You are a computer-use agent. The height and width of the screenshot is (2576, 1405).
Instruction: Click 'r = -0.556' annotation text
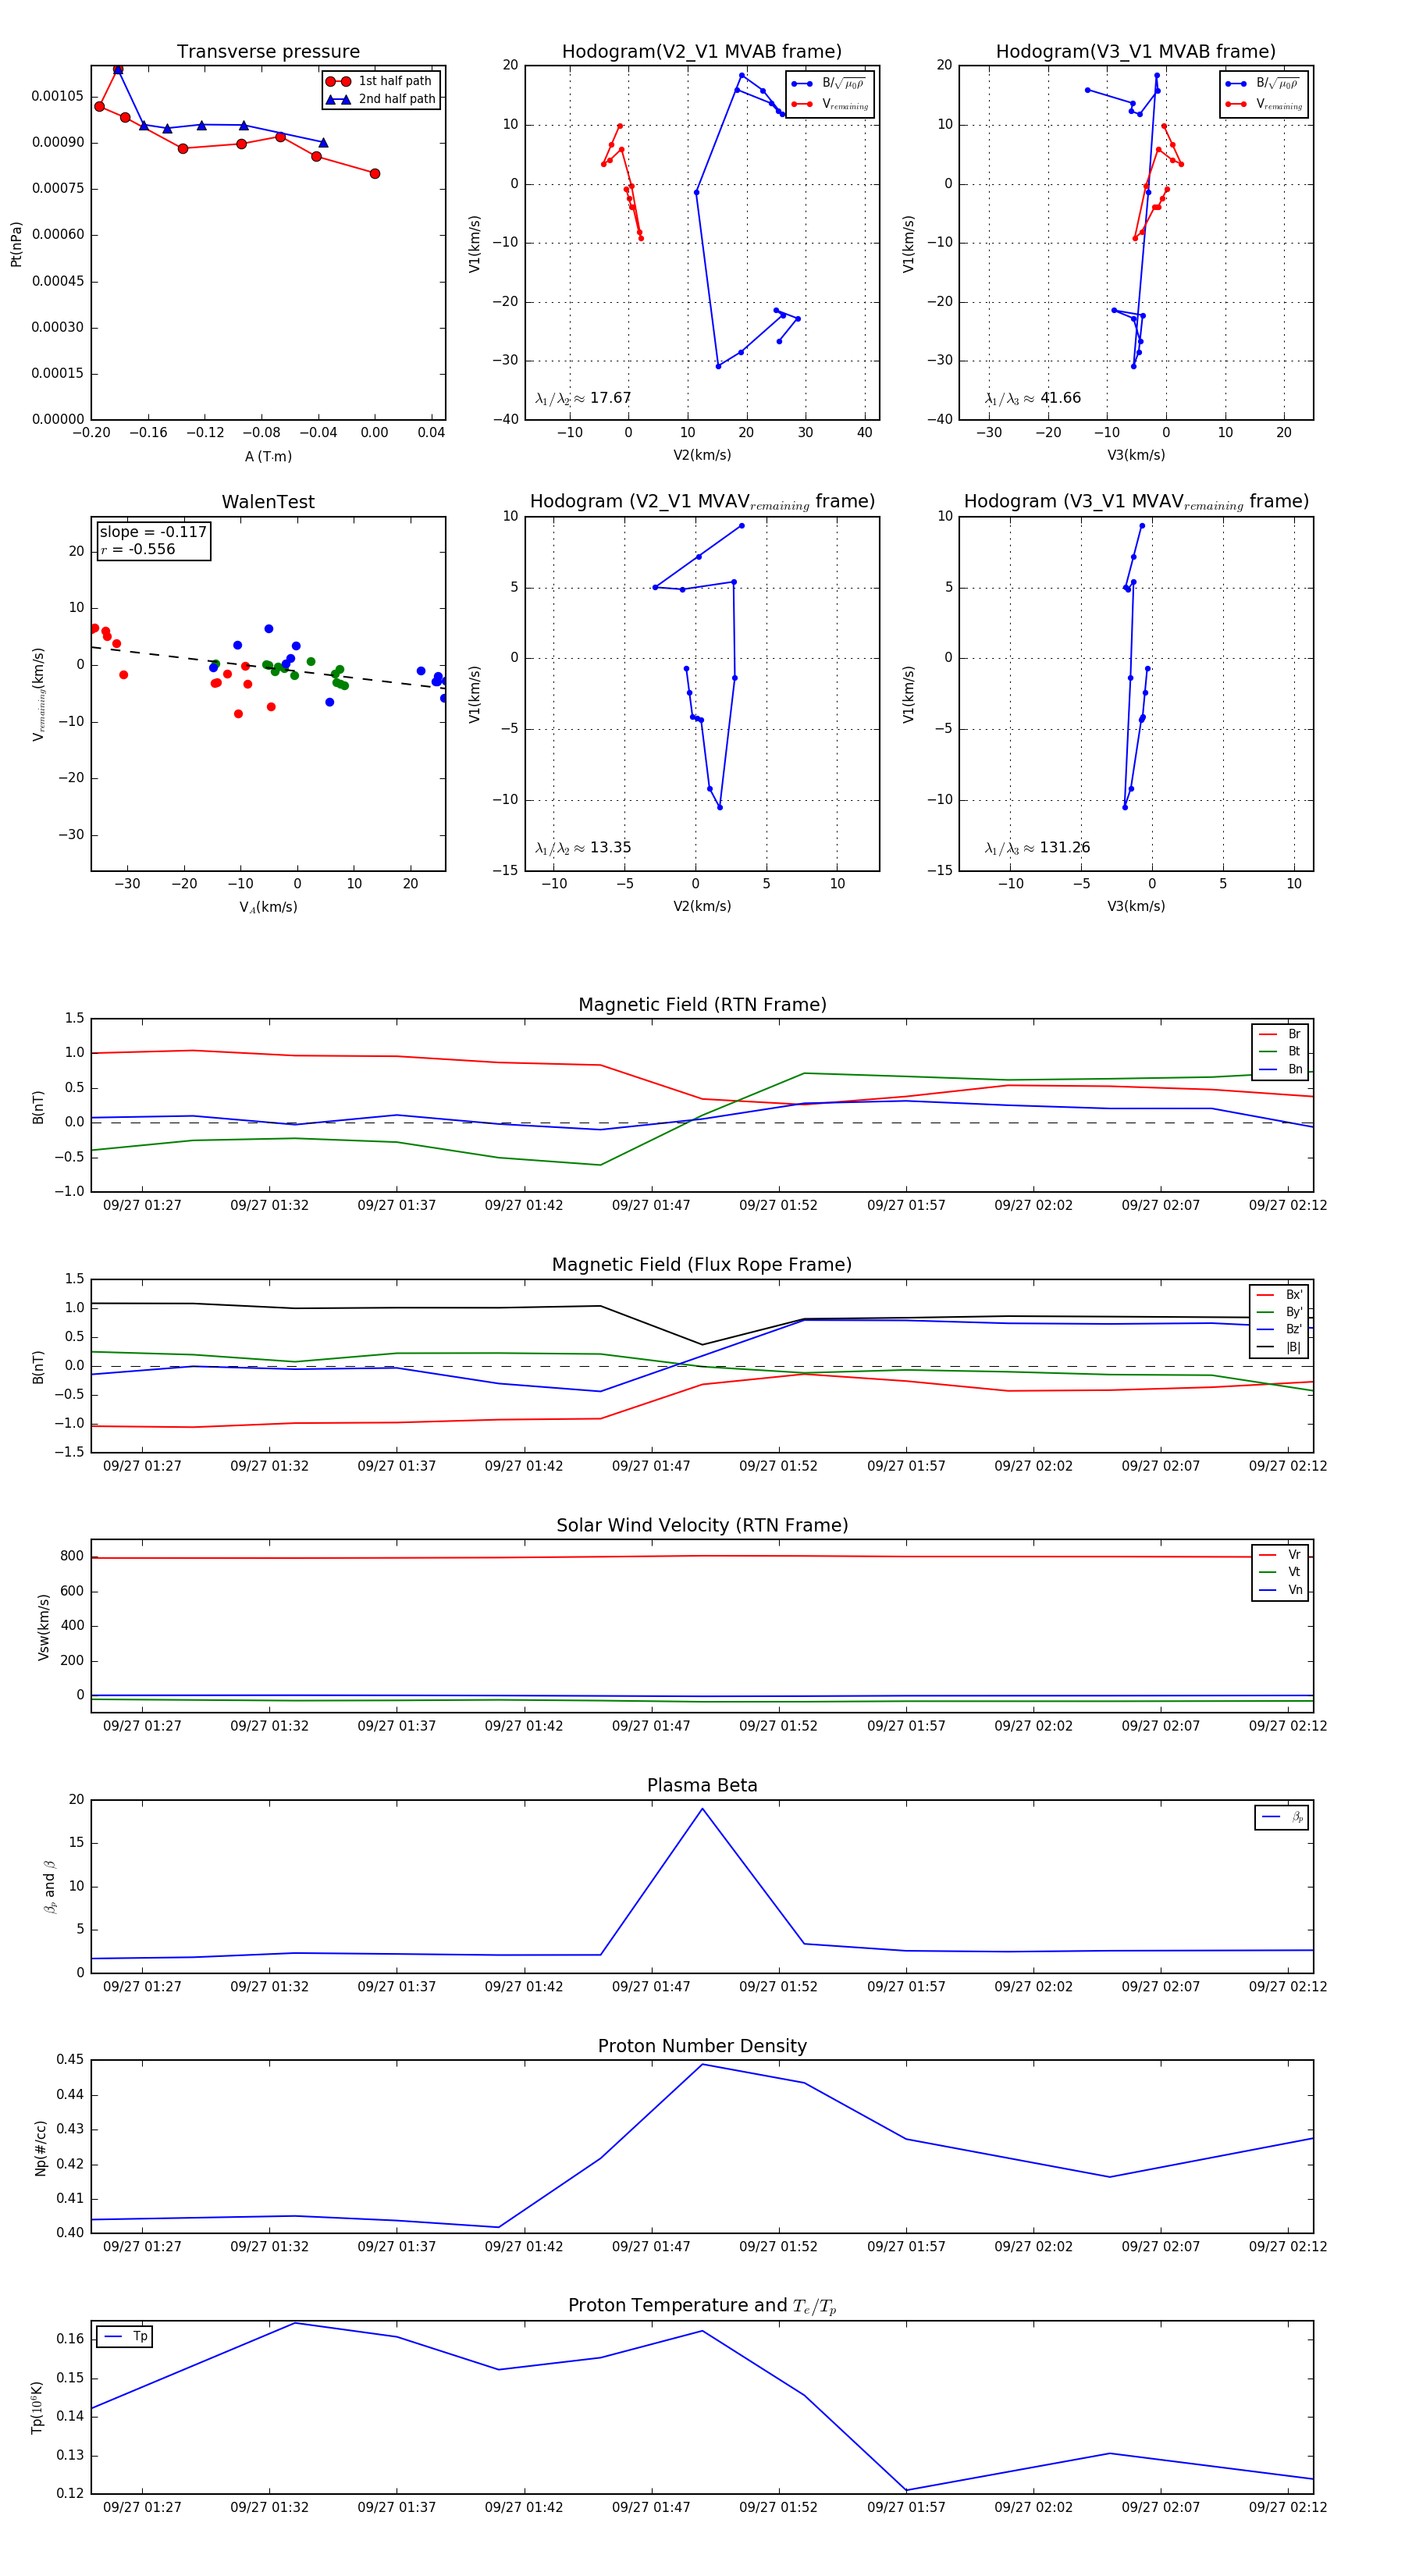click(138, 549)
